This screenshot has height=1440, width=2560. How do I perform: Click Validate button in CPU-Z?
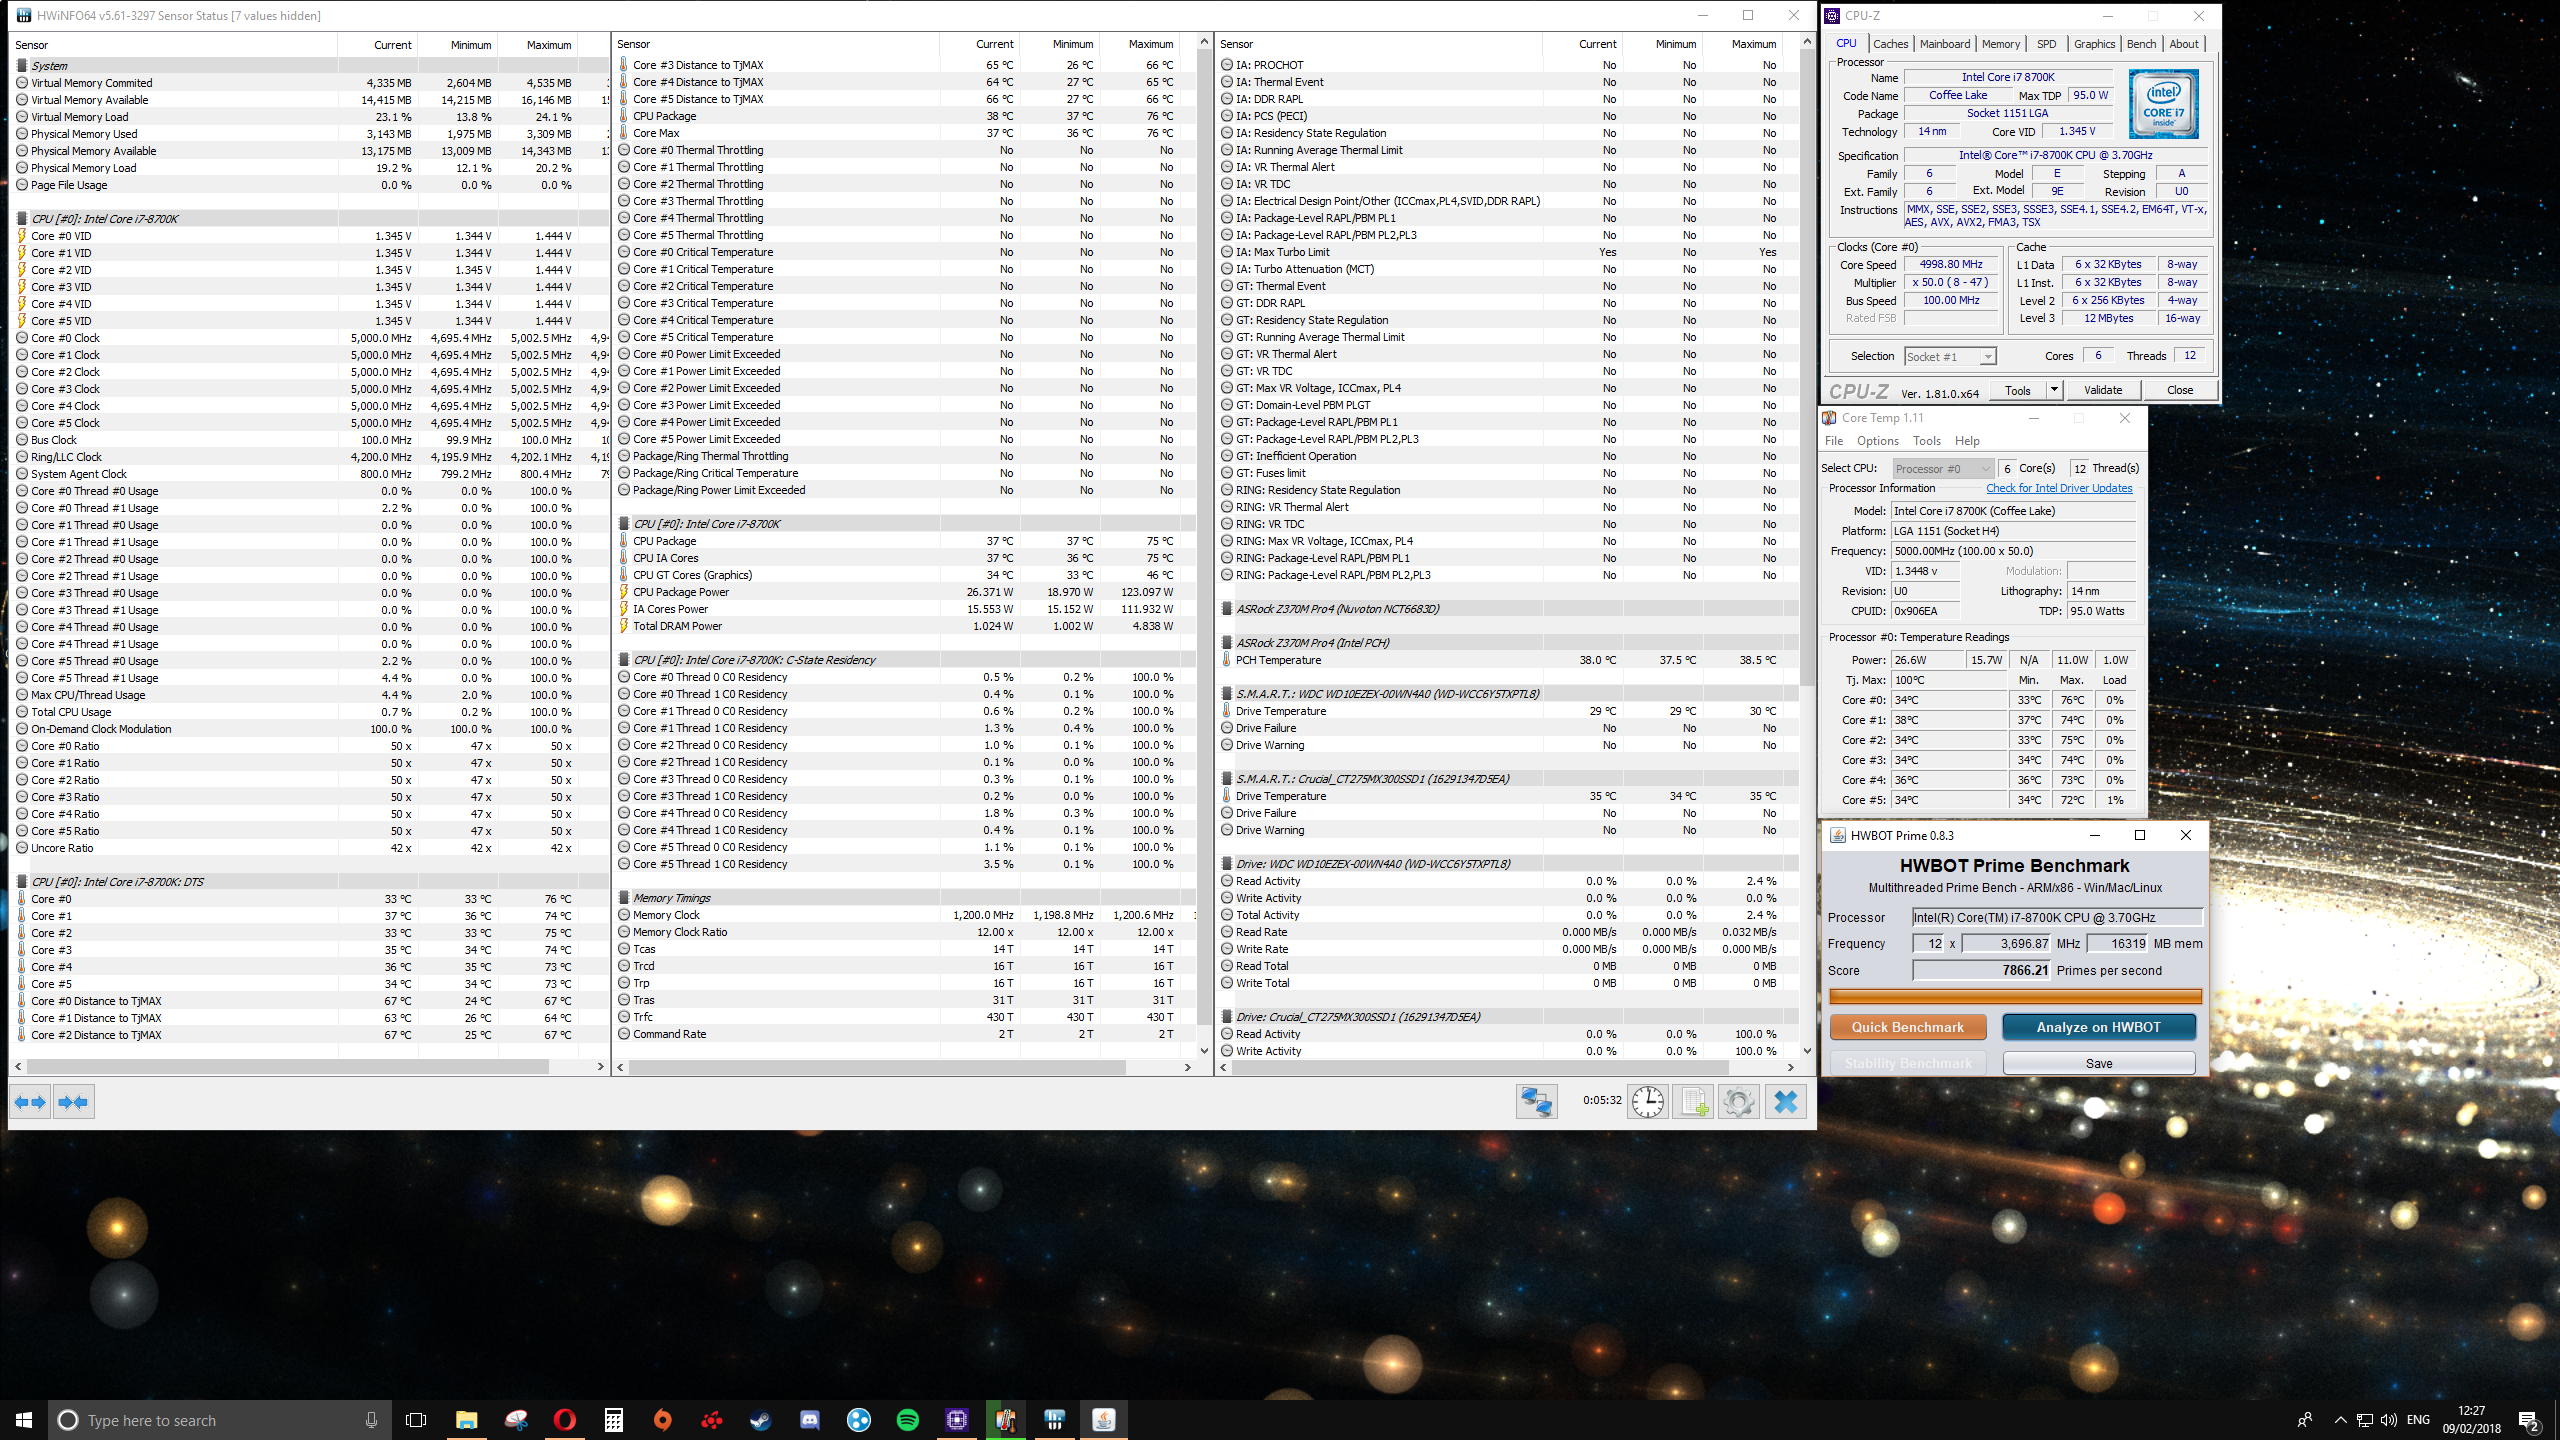(2103, 390)
